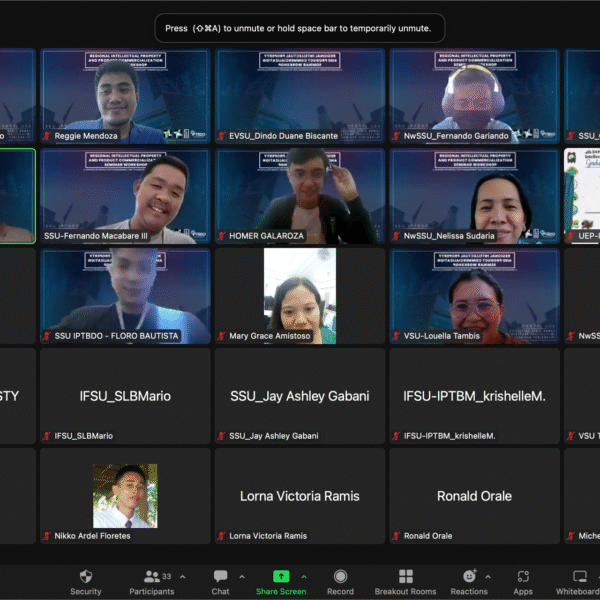Image resolution: width=600 pixels, height=600 pixels.
Task: Click muted mic icon for HOMER GALAROZA
Action: click(x=221, y=236)
